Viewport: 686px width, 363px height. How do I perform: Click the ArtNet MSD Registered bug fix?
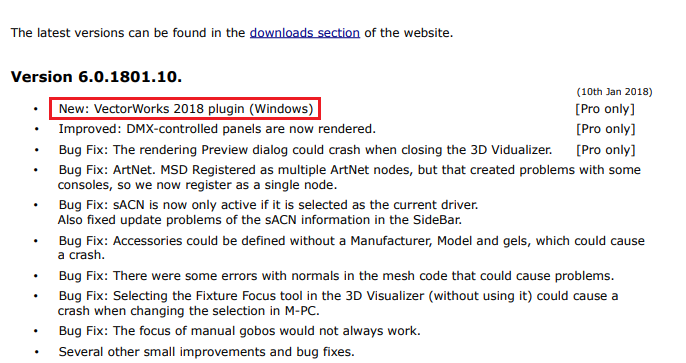pos(349,177)
